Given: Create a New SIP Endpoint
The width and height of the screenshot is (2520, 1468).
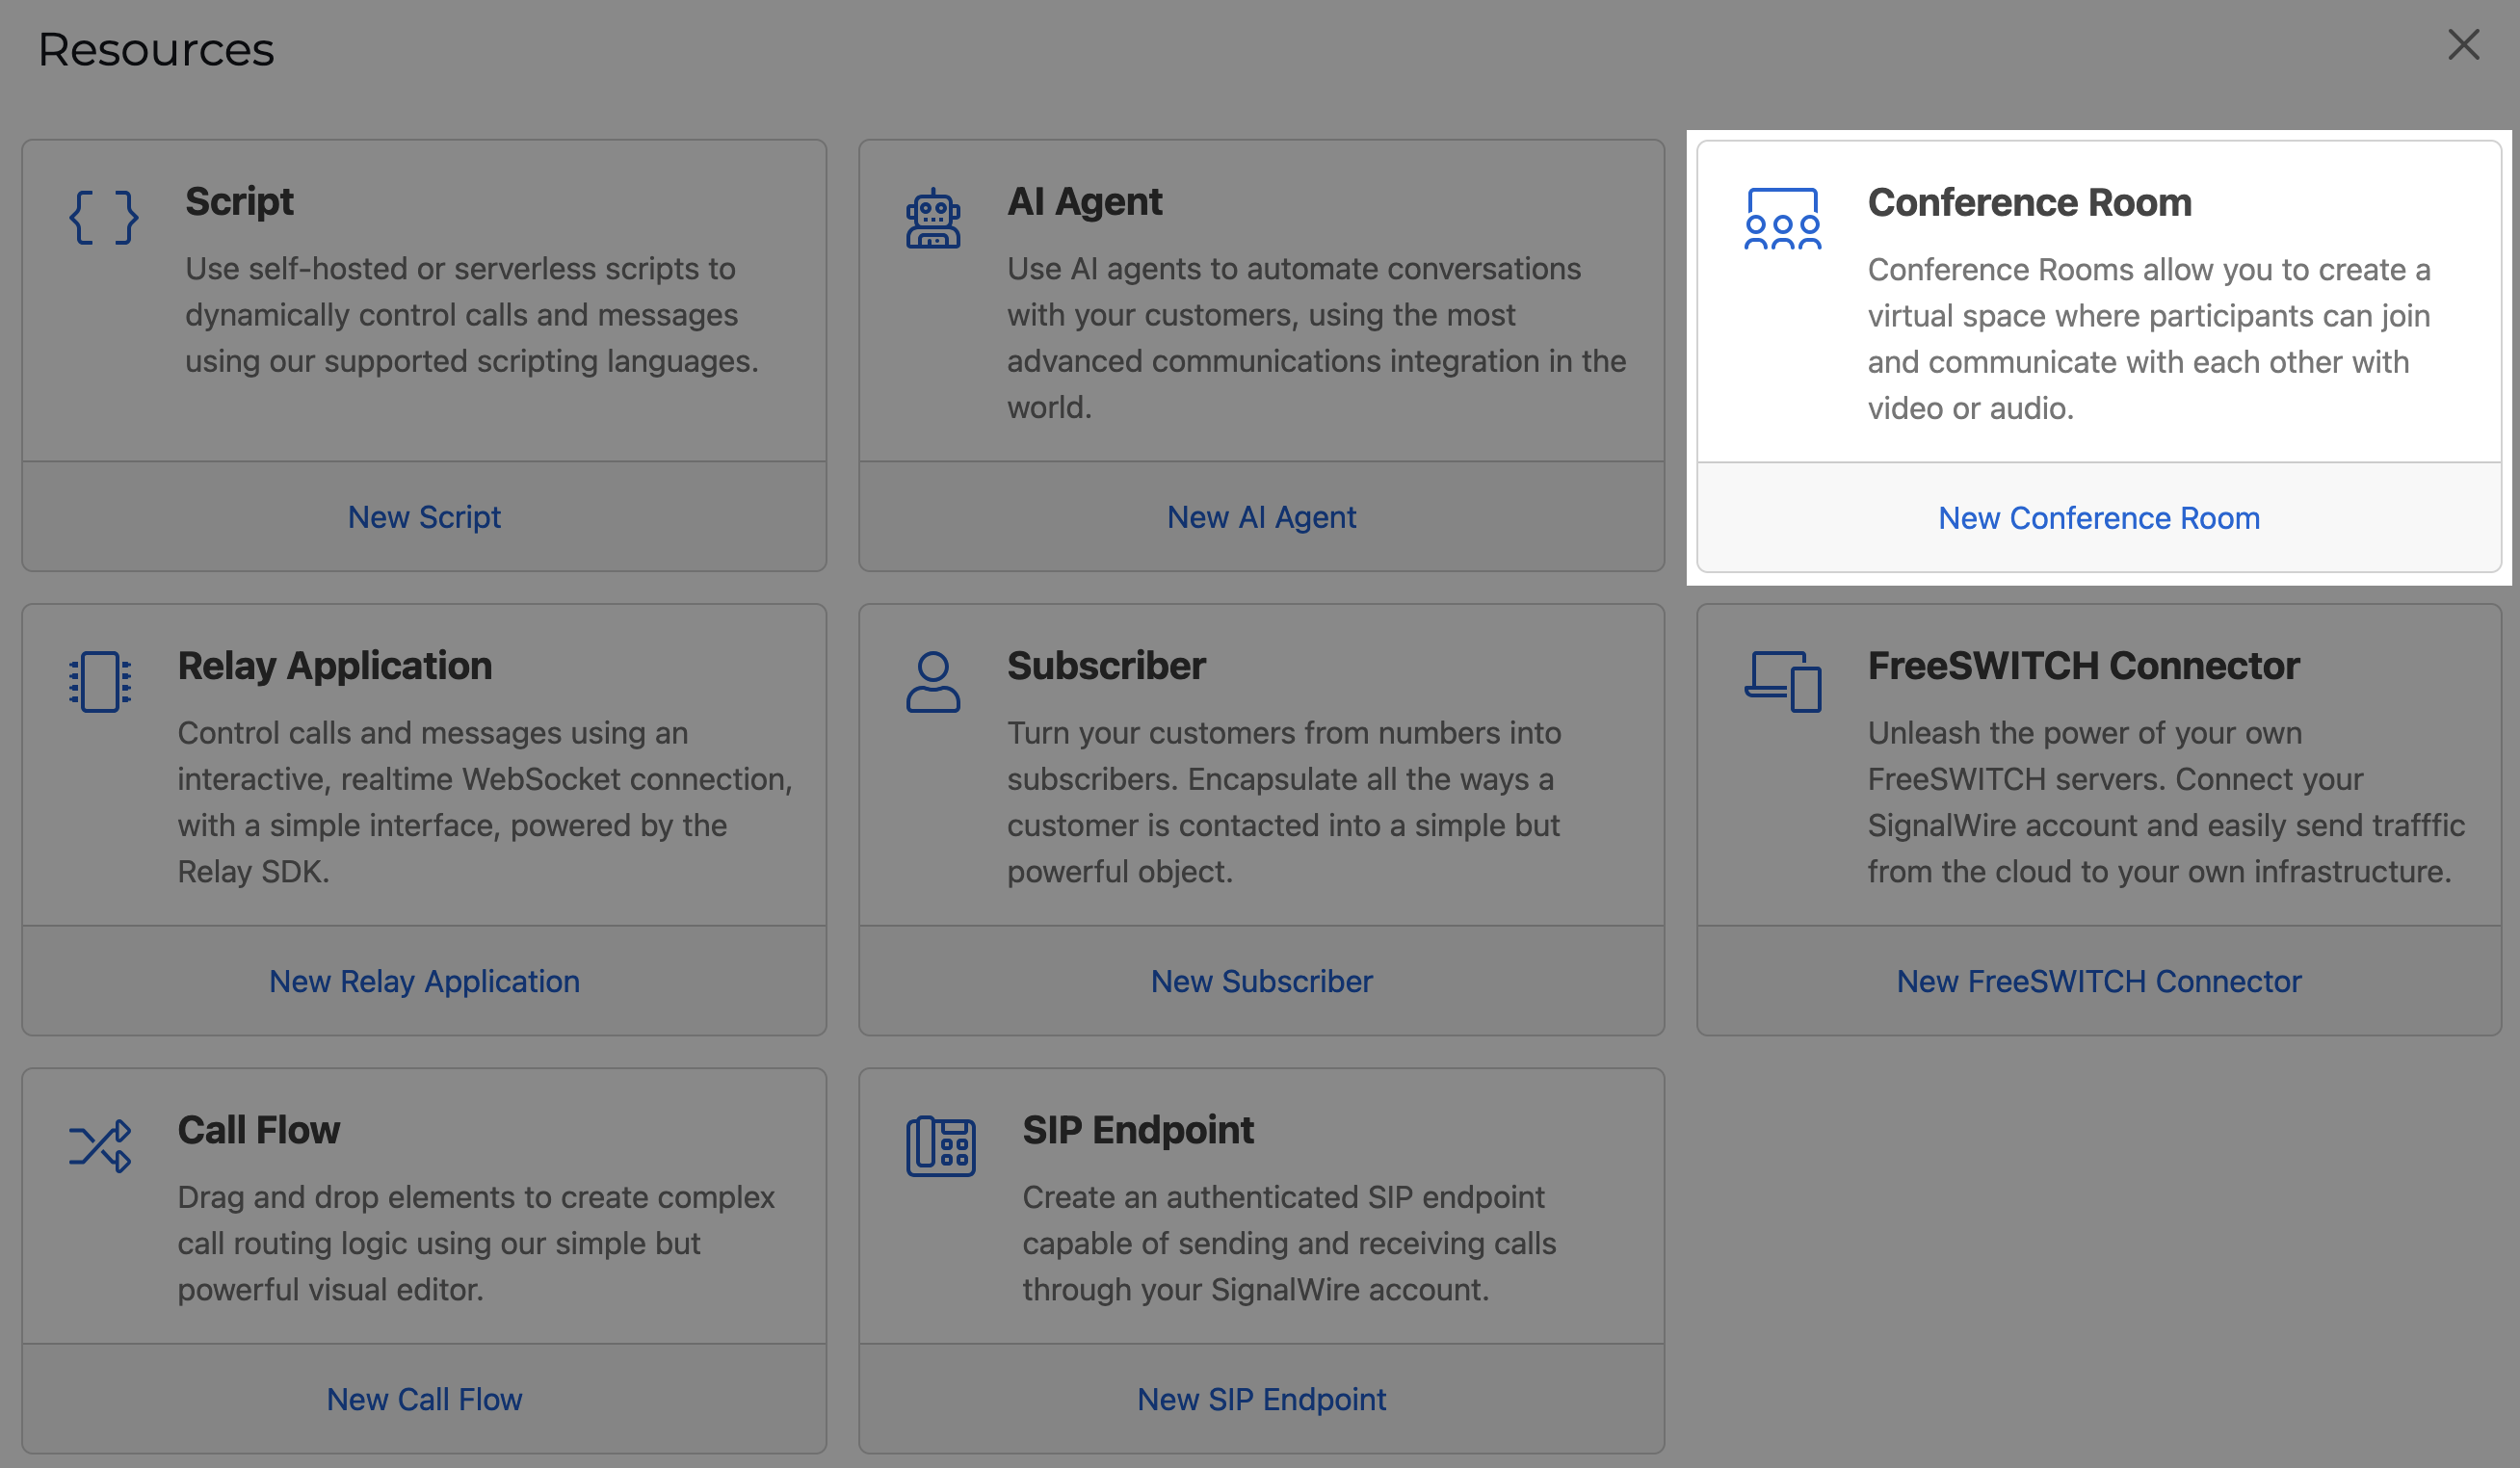Looking at the screenshot, I should pos(1262,1399).
